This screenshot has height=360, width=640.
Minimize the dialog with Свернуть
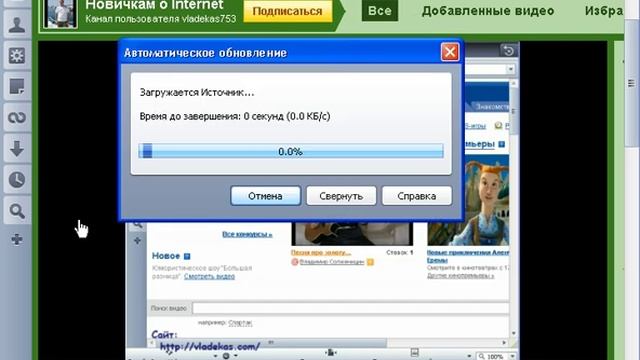(341, 196)
